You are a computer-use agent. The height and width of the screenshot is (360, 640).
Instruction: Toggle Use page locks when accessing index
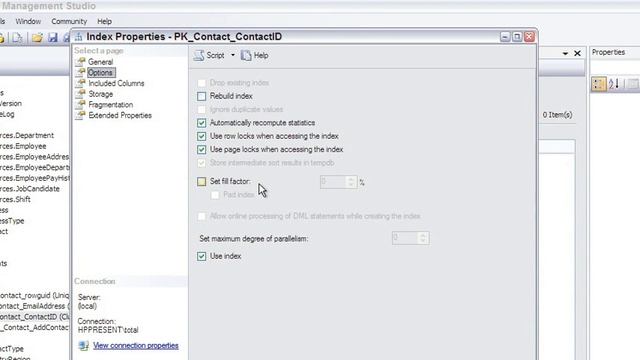(202, 150)
